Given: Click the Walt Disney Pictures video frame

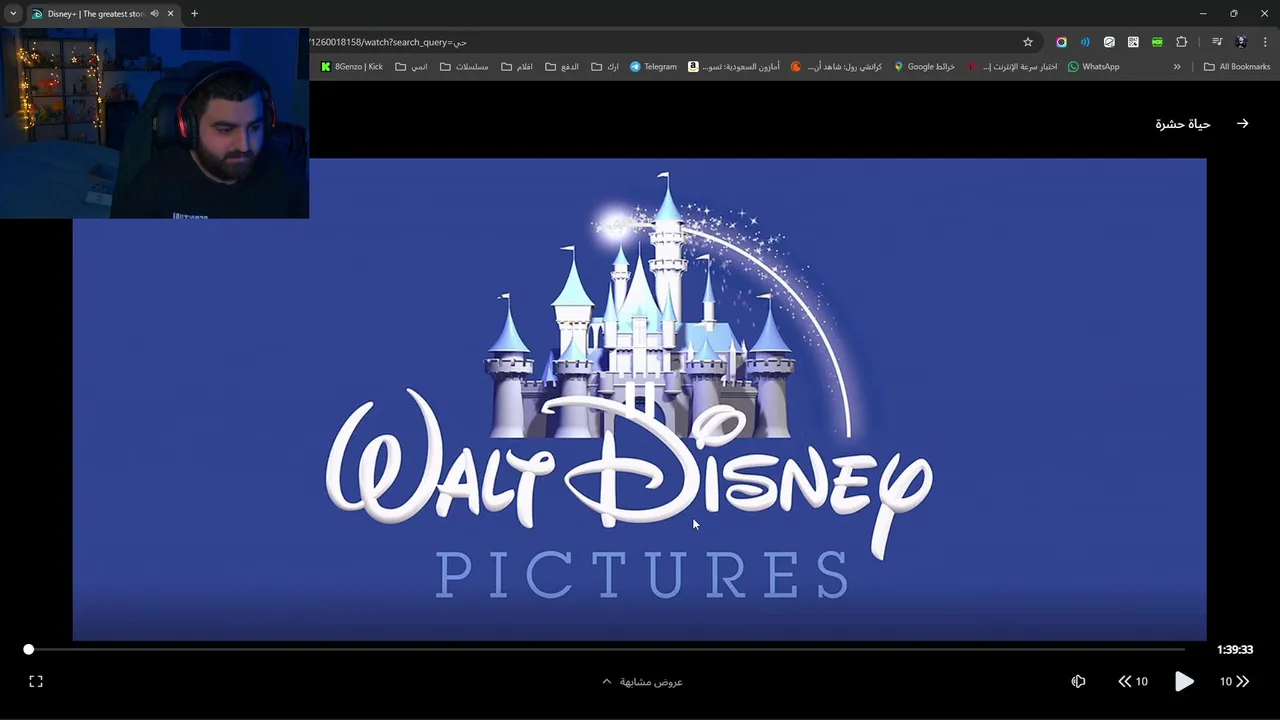Looking at the screenshot, I should pyautogui.click(x=639, y=399).
